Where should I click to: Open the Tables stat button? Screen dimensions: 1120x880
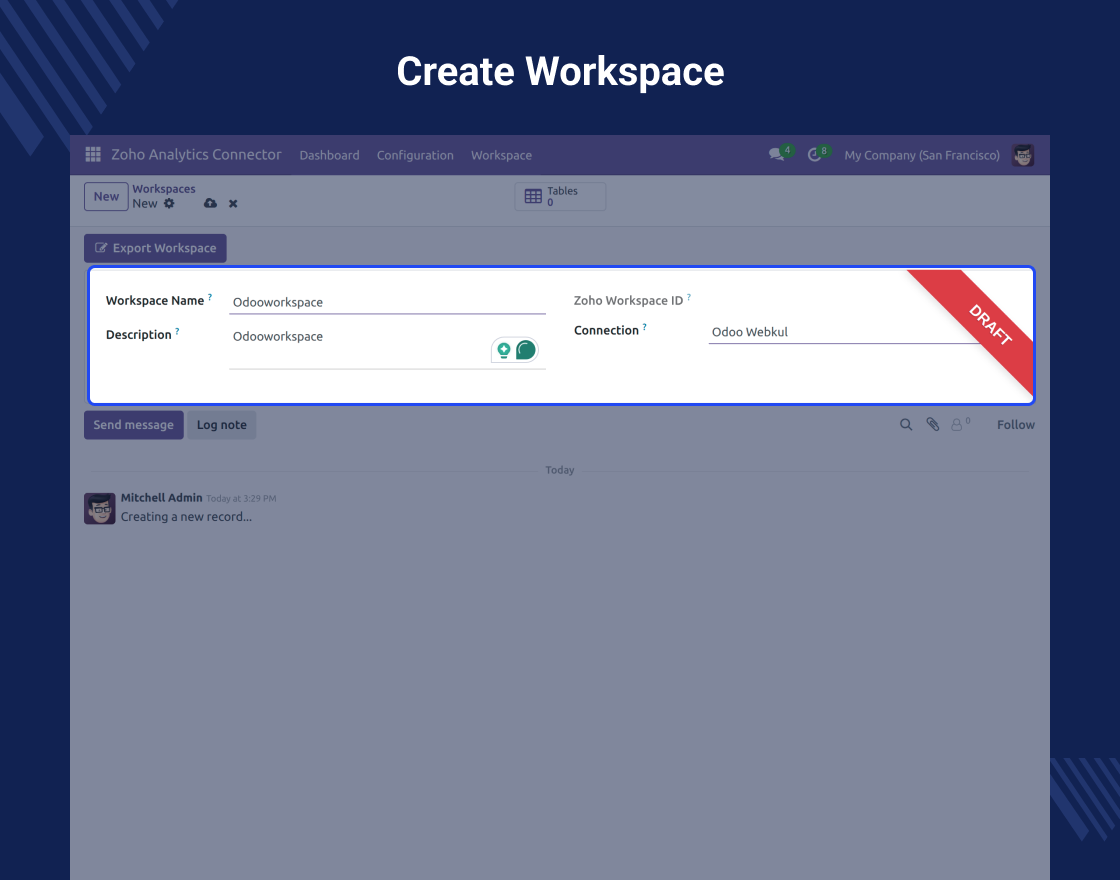[x=560, y=196]
